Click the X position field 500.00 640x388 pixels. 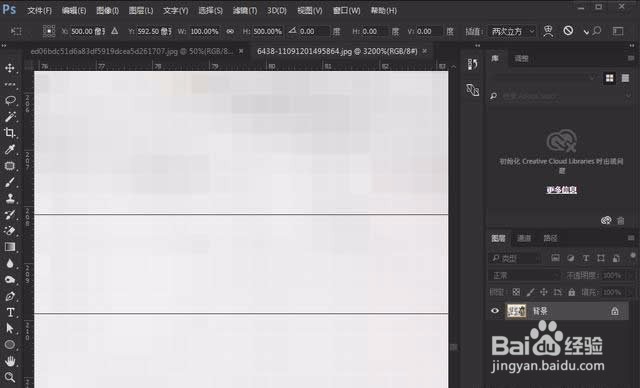(x=88, y=31)
